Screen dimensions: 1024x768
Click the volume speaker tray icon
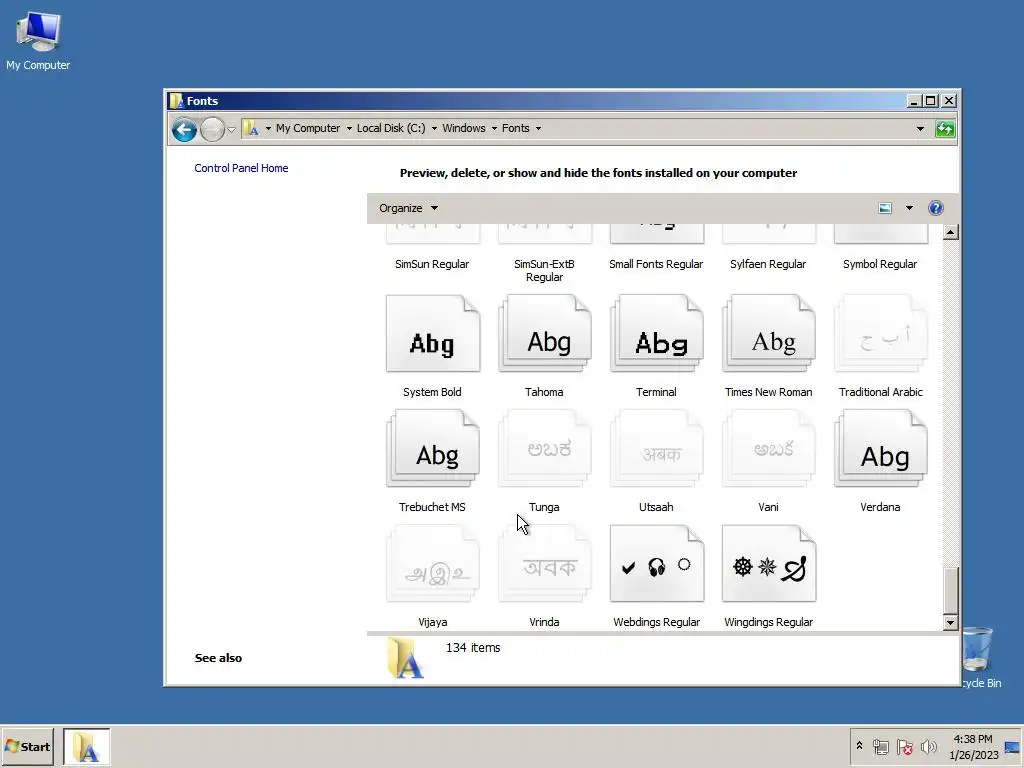pos(929,746)
